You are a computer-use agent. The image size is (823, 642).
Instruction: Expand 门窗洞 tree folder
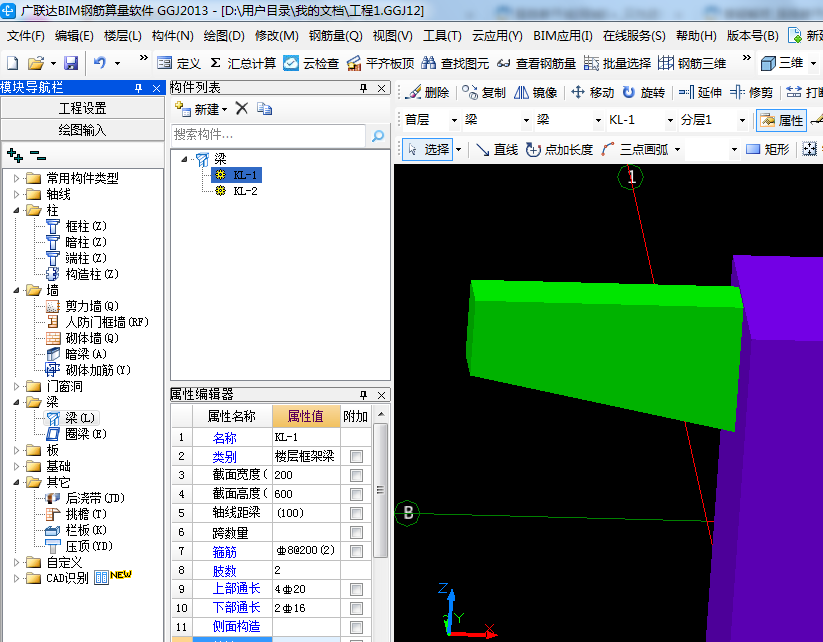tap(16, 387)
